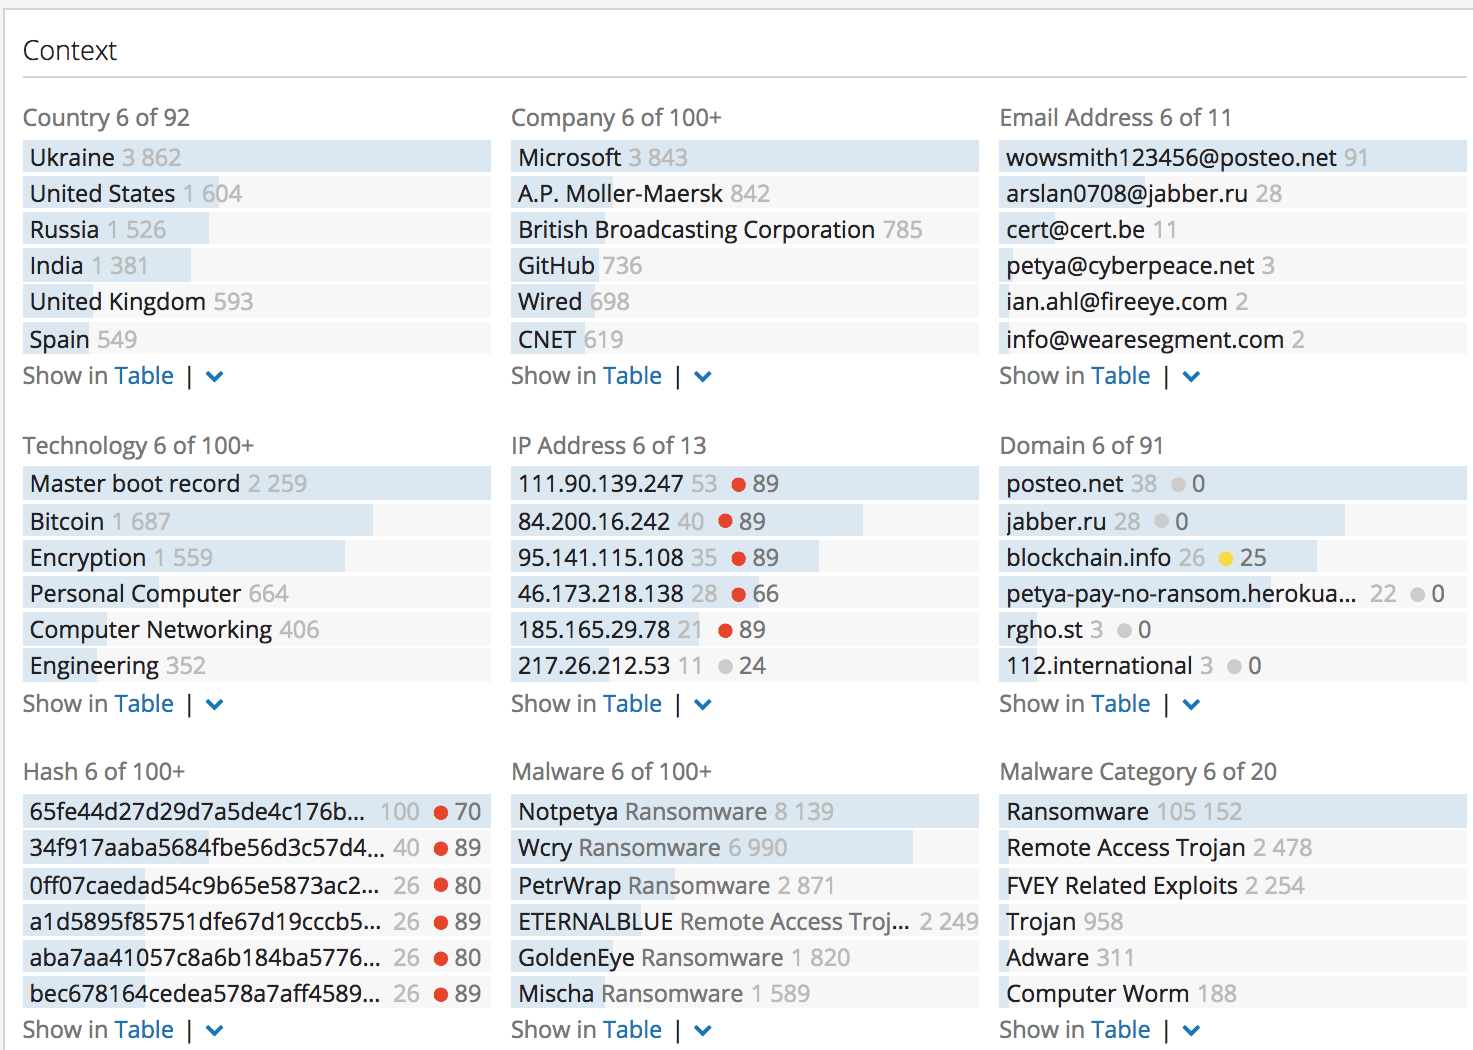The height and width of the screenshot is (1050, 1473).
Task: Click red risk dot for 185.165.29.78
Action: [x=726, y=630]
